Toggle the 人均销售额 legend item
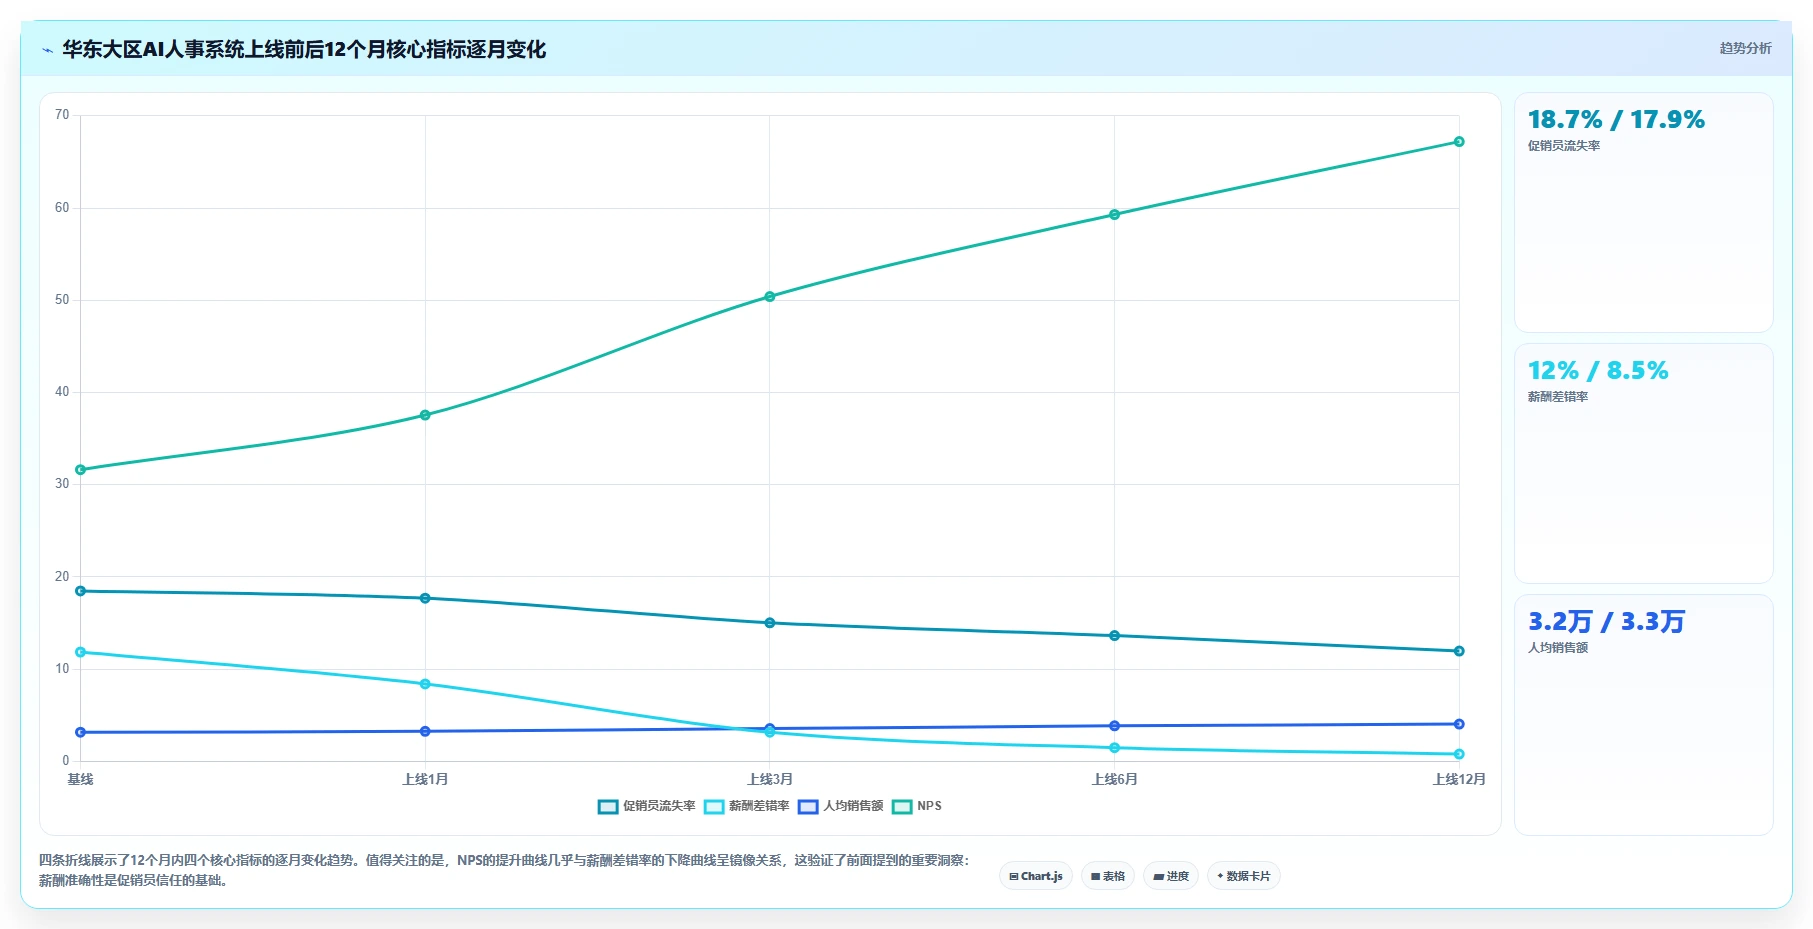The image size is (1813, 929). [841, 807]
